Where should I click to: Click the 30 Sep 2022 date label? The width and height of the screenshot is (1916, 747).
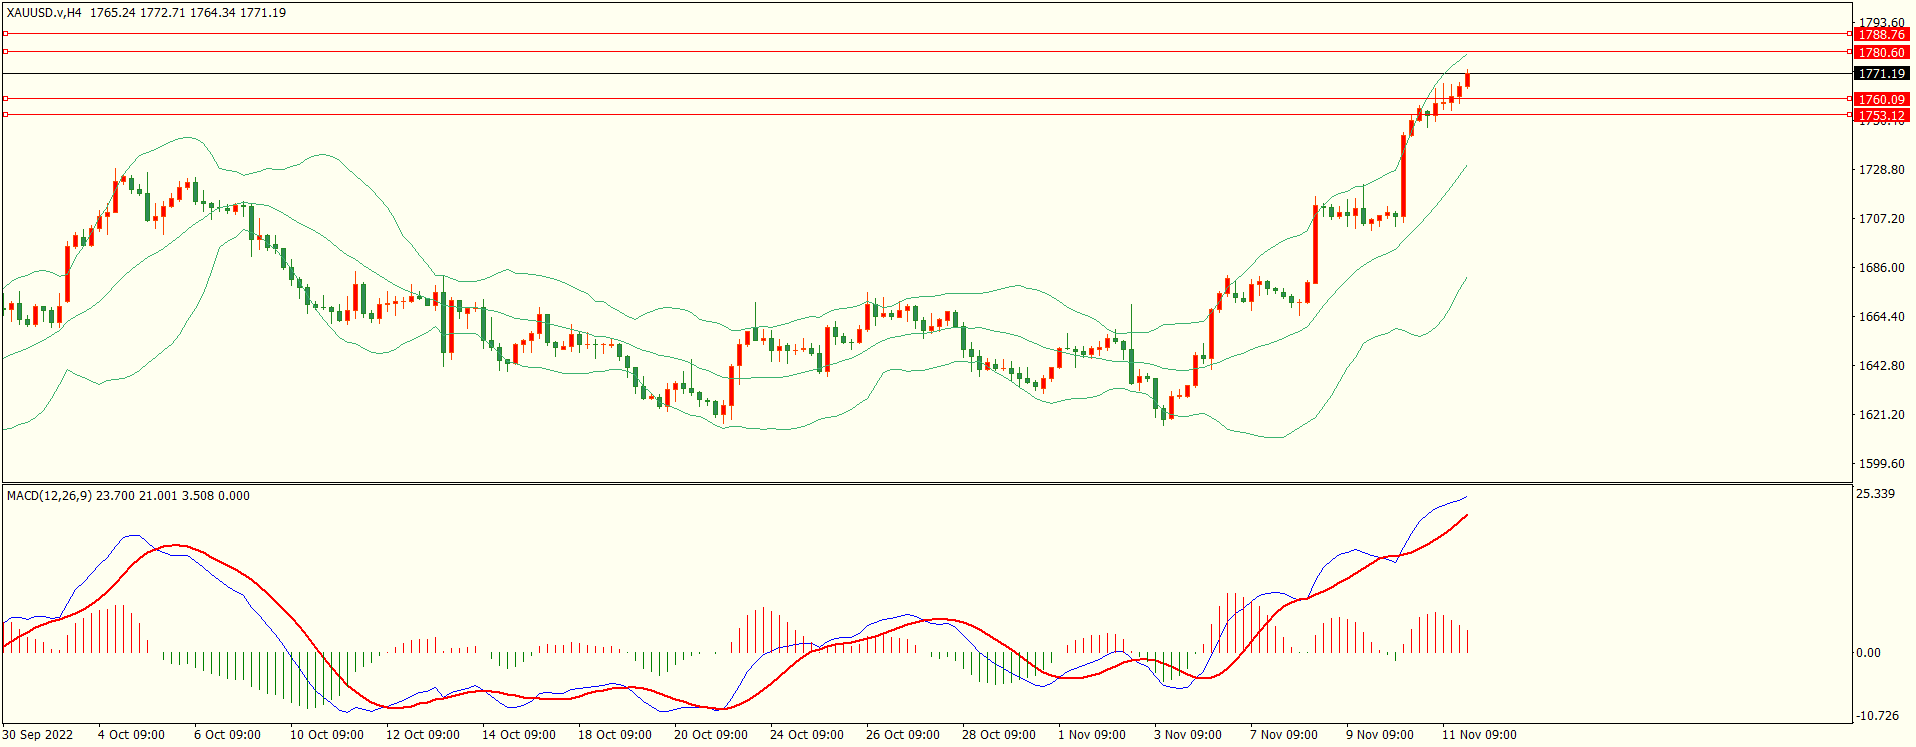[x=38, y=735]
